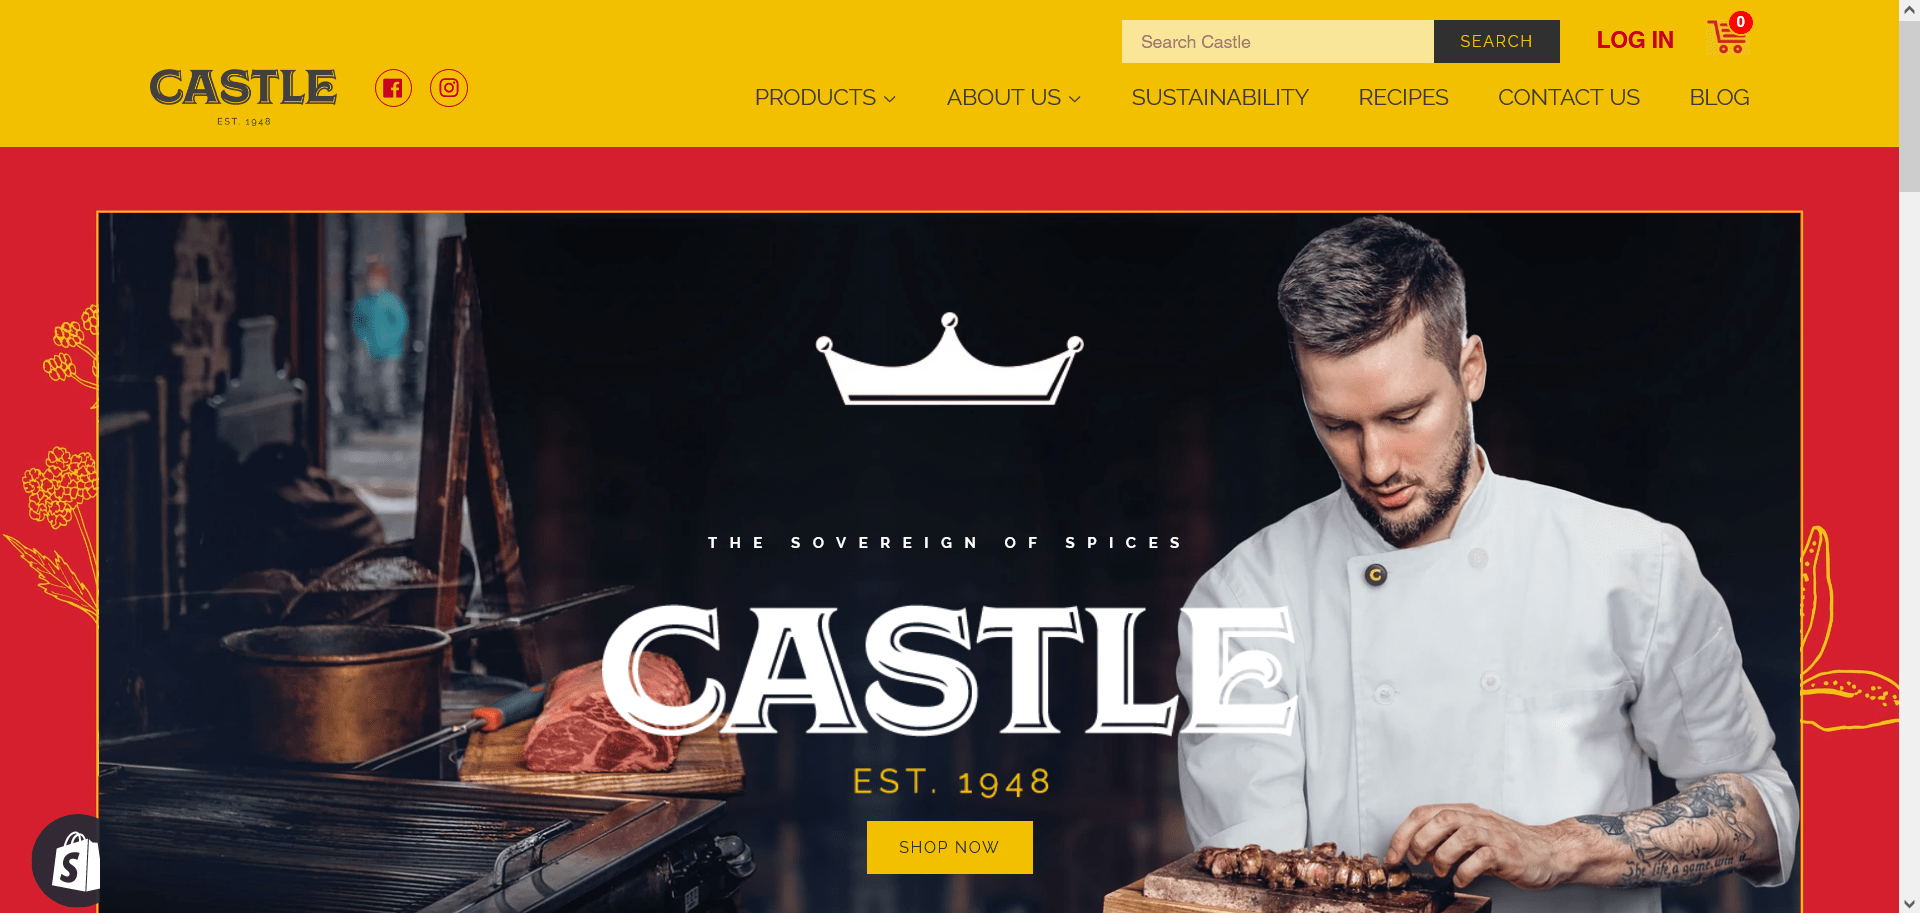Image resolution: width=1920 pixels, height=913 pixels.
Task: View the shopping cart icon
Action: 1727,38
